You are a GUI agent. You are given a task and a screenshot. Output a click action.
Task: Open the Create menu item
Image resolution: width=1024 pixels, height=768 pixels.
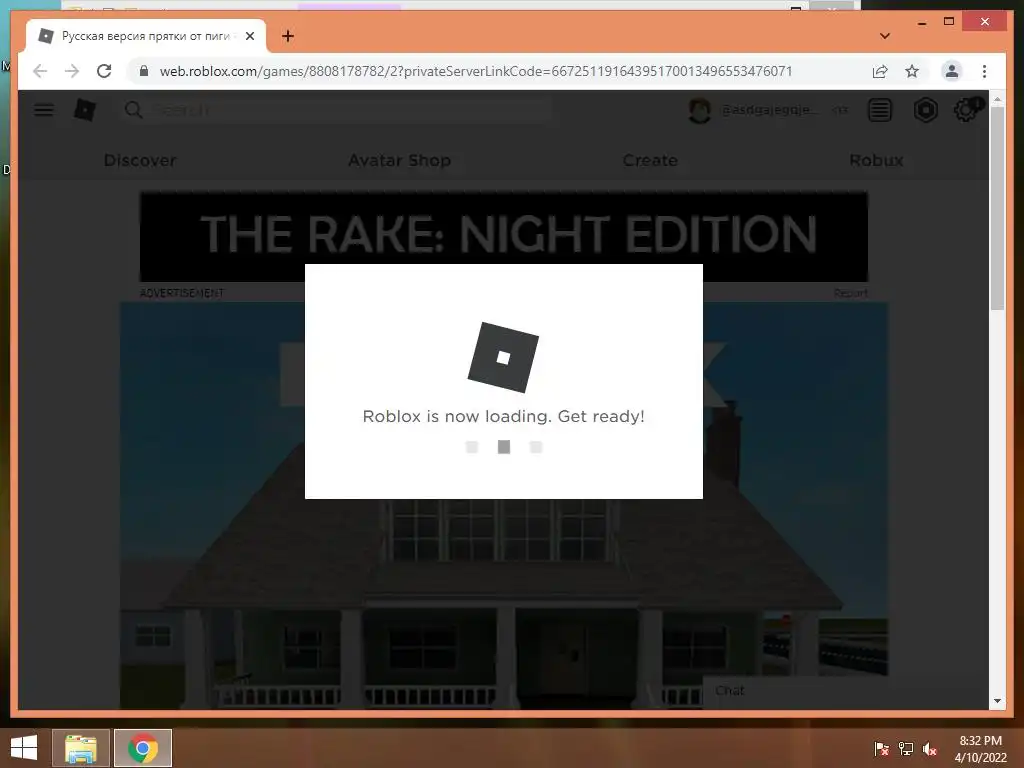650,160
